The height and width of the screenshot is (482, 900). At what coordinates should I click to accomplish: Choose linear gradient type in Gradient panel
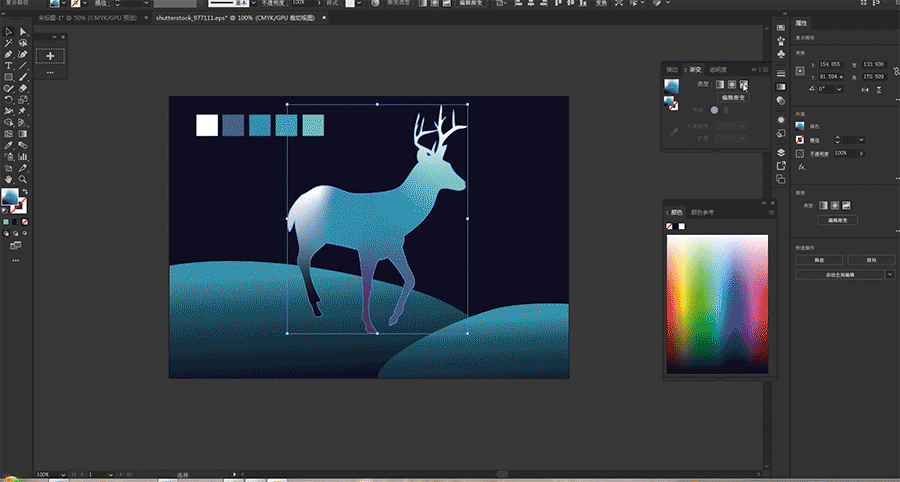coord(719,85)
